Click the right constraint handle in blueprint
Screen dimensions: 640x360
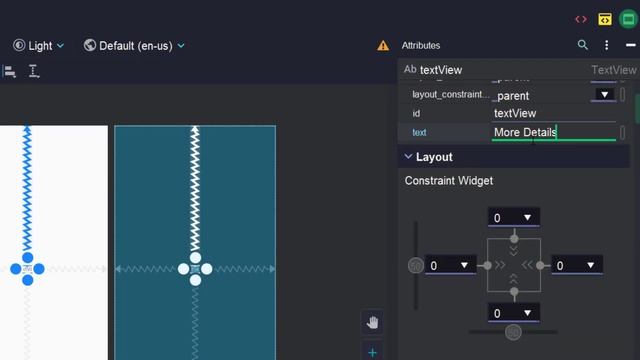(207, 269)
